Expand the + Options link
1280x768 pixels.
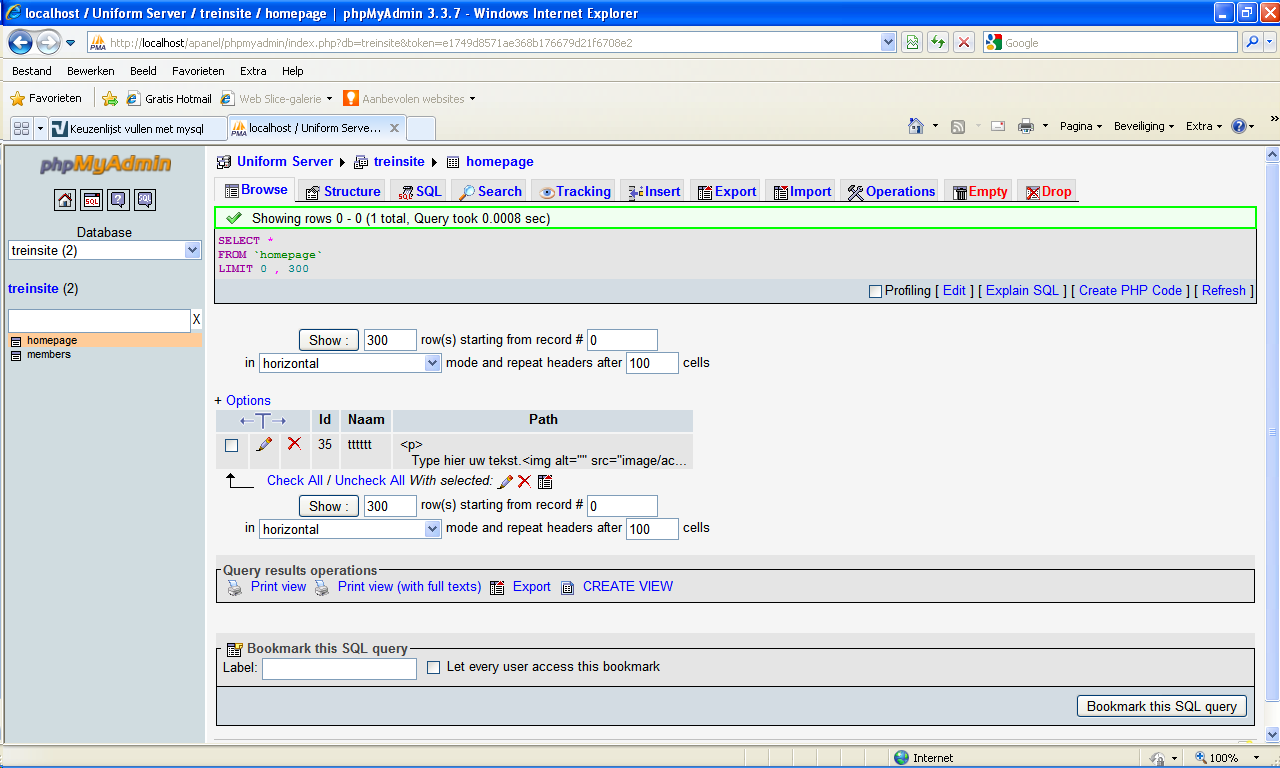(242, 401)
